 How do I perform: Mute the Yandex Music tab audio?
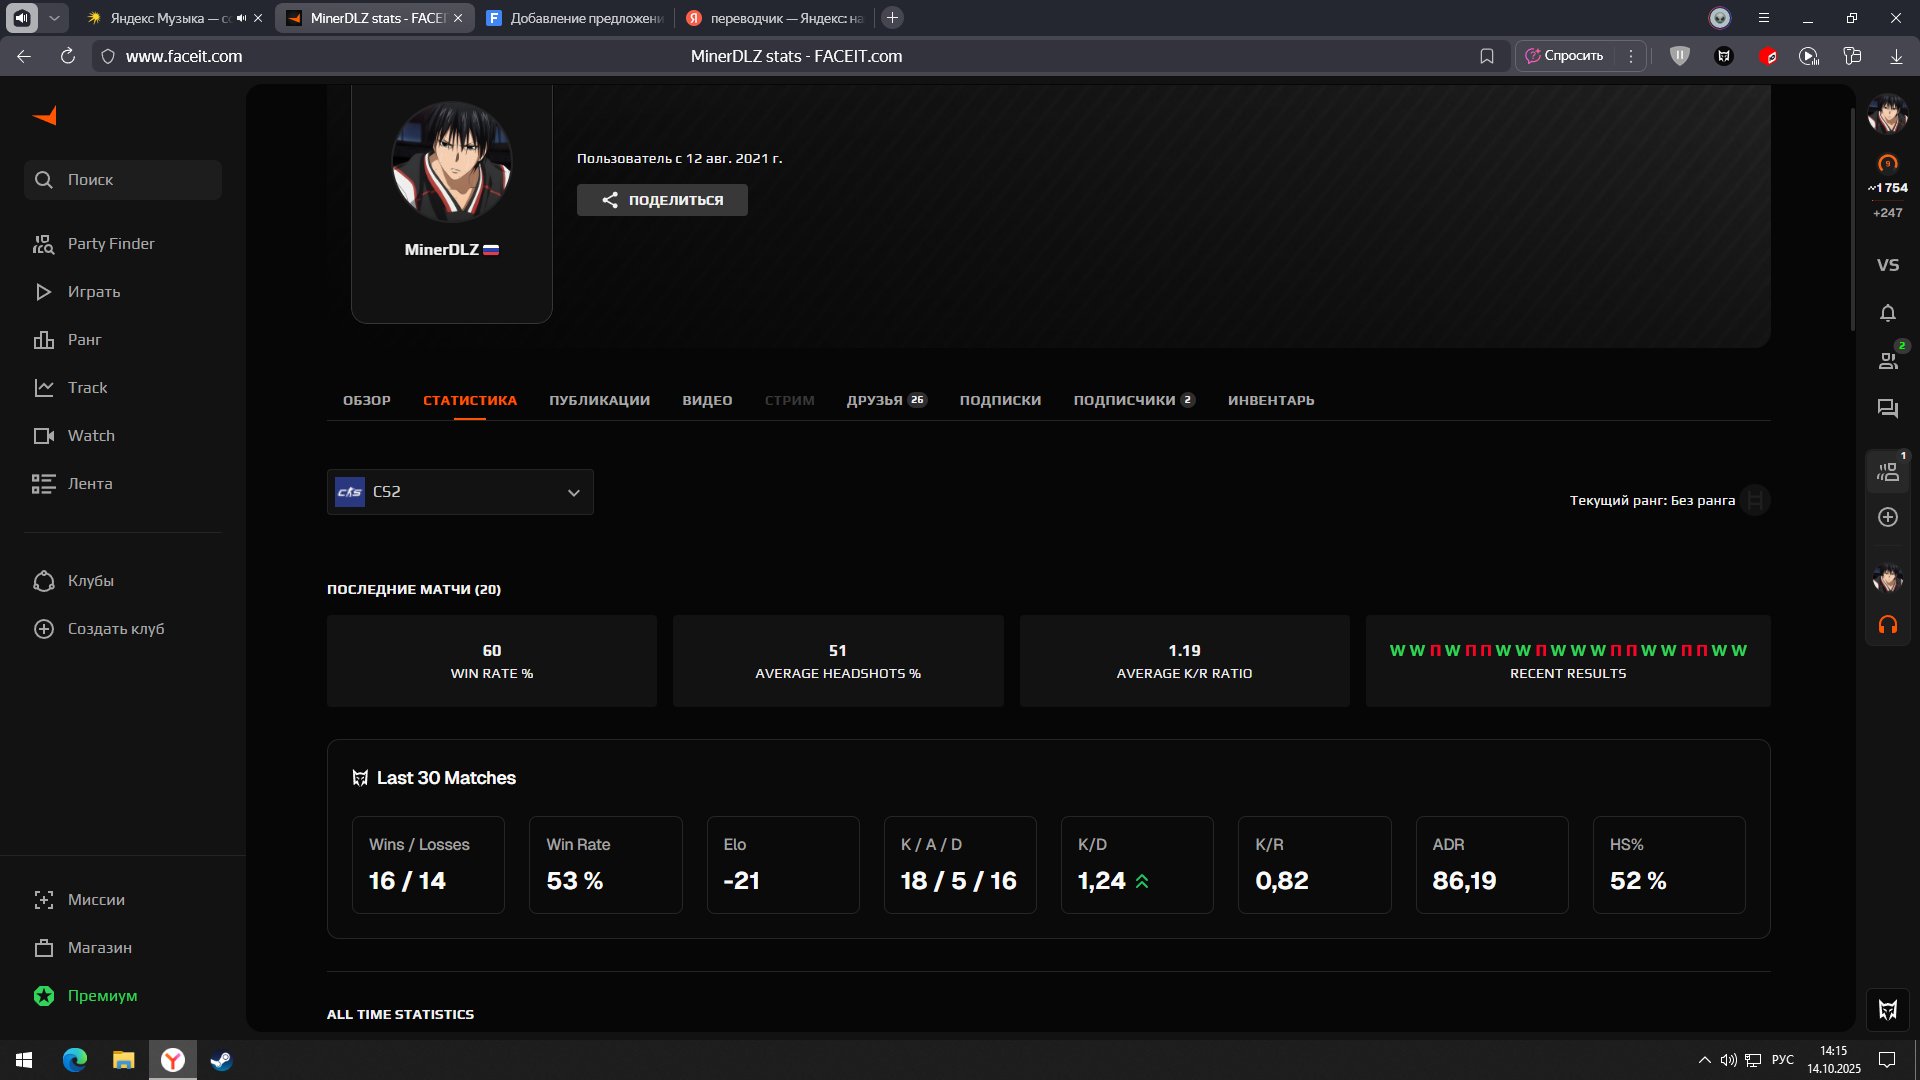coord(241,18)
